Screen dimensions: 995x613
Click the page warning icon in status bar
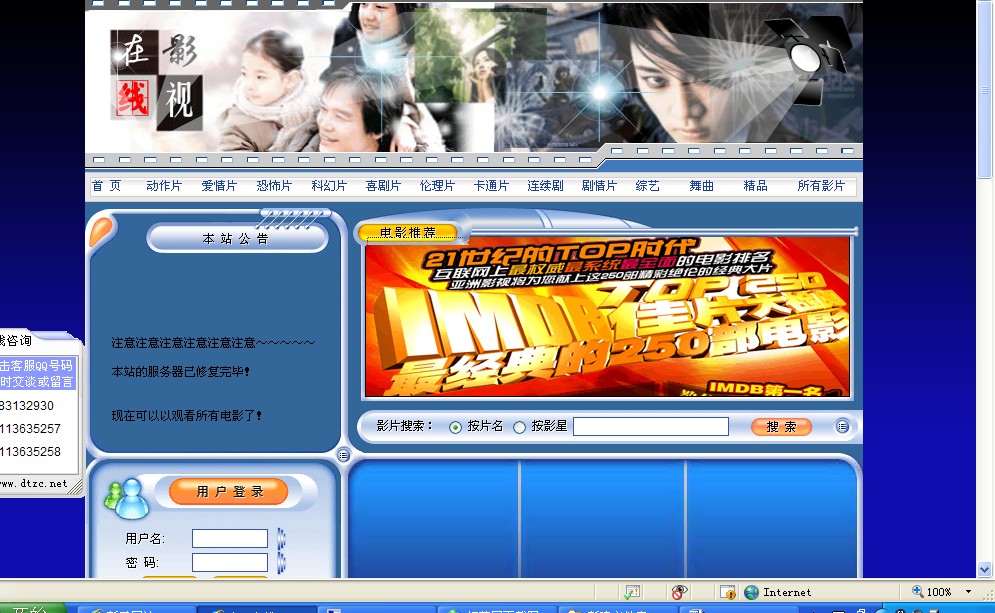[x=728, y=592]
